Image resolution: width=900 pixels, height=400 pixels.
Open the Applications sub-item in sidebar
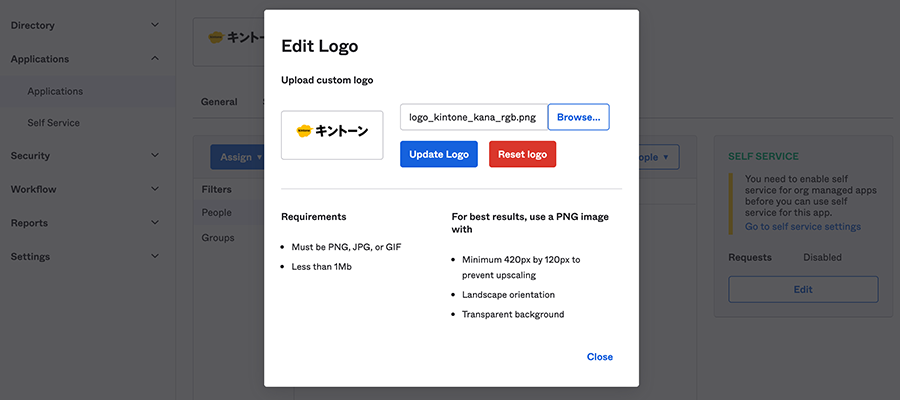coord(55,91)
